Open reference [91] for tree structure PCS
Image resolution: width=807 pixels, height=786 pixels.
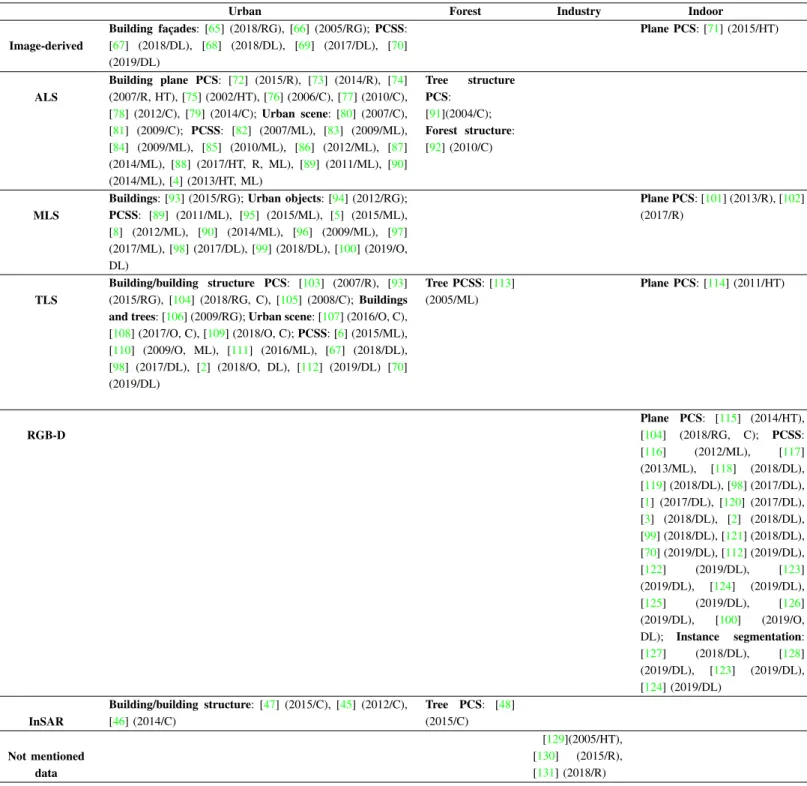(435, 114)
